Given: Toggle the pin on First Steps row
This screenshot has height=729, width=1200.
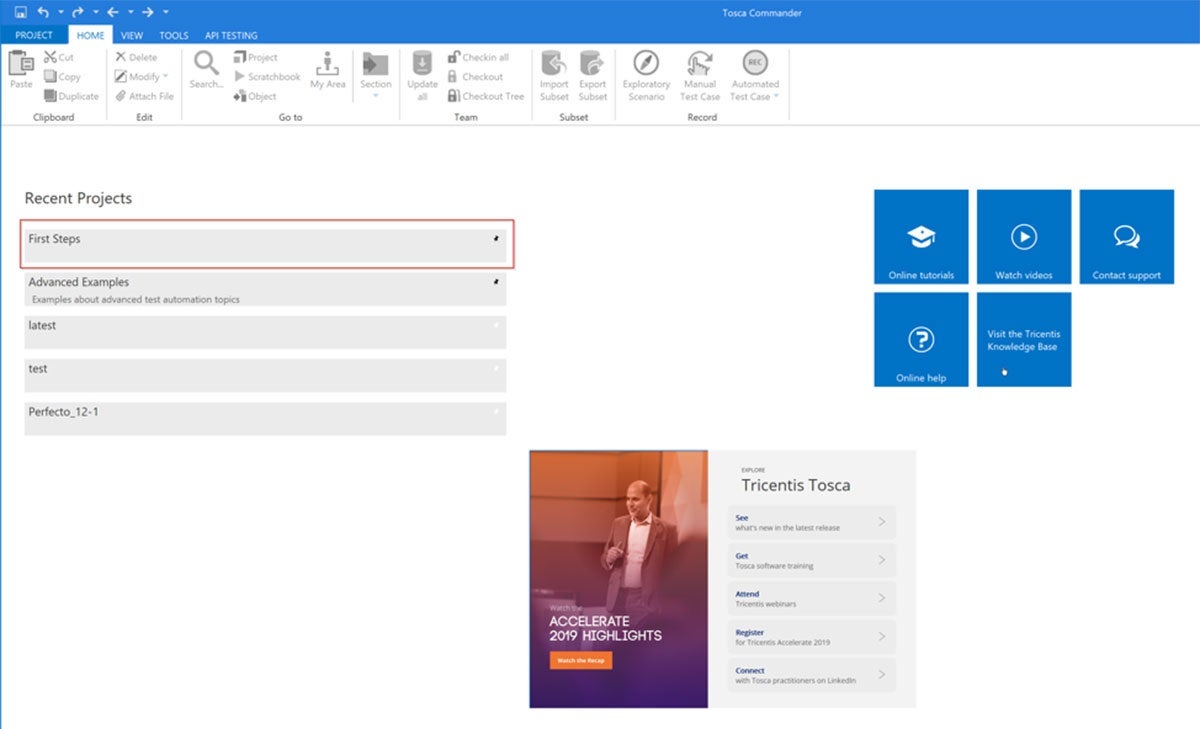Looking at the screenshot, I should tap(496, 239).
